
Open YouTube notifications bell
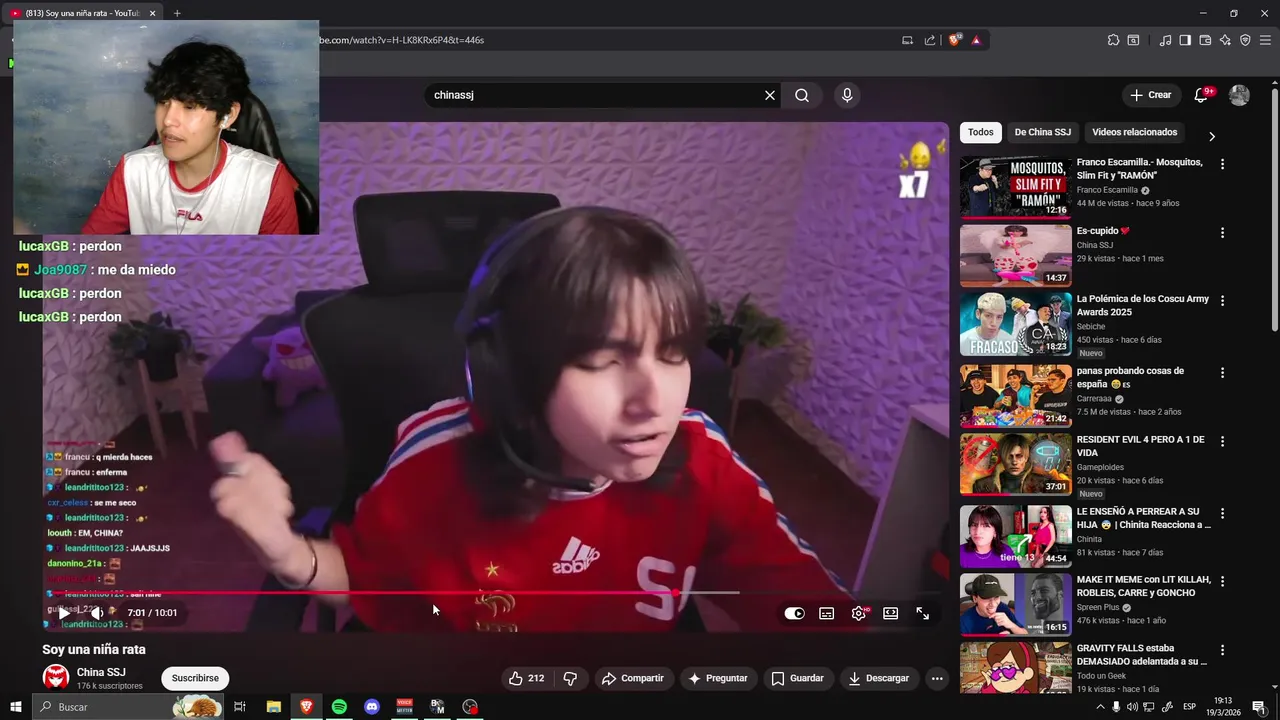tap(1201, 95)
